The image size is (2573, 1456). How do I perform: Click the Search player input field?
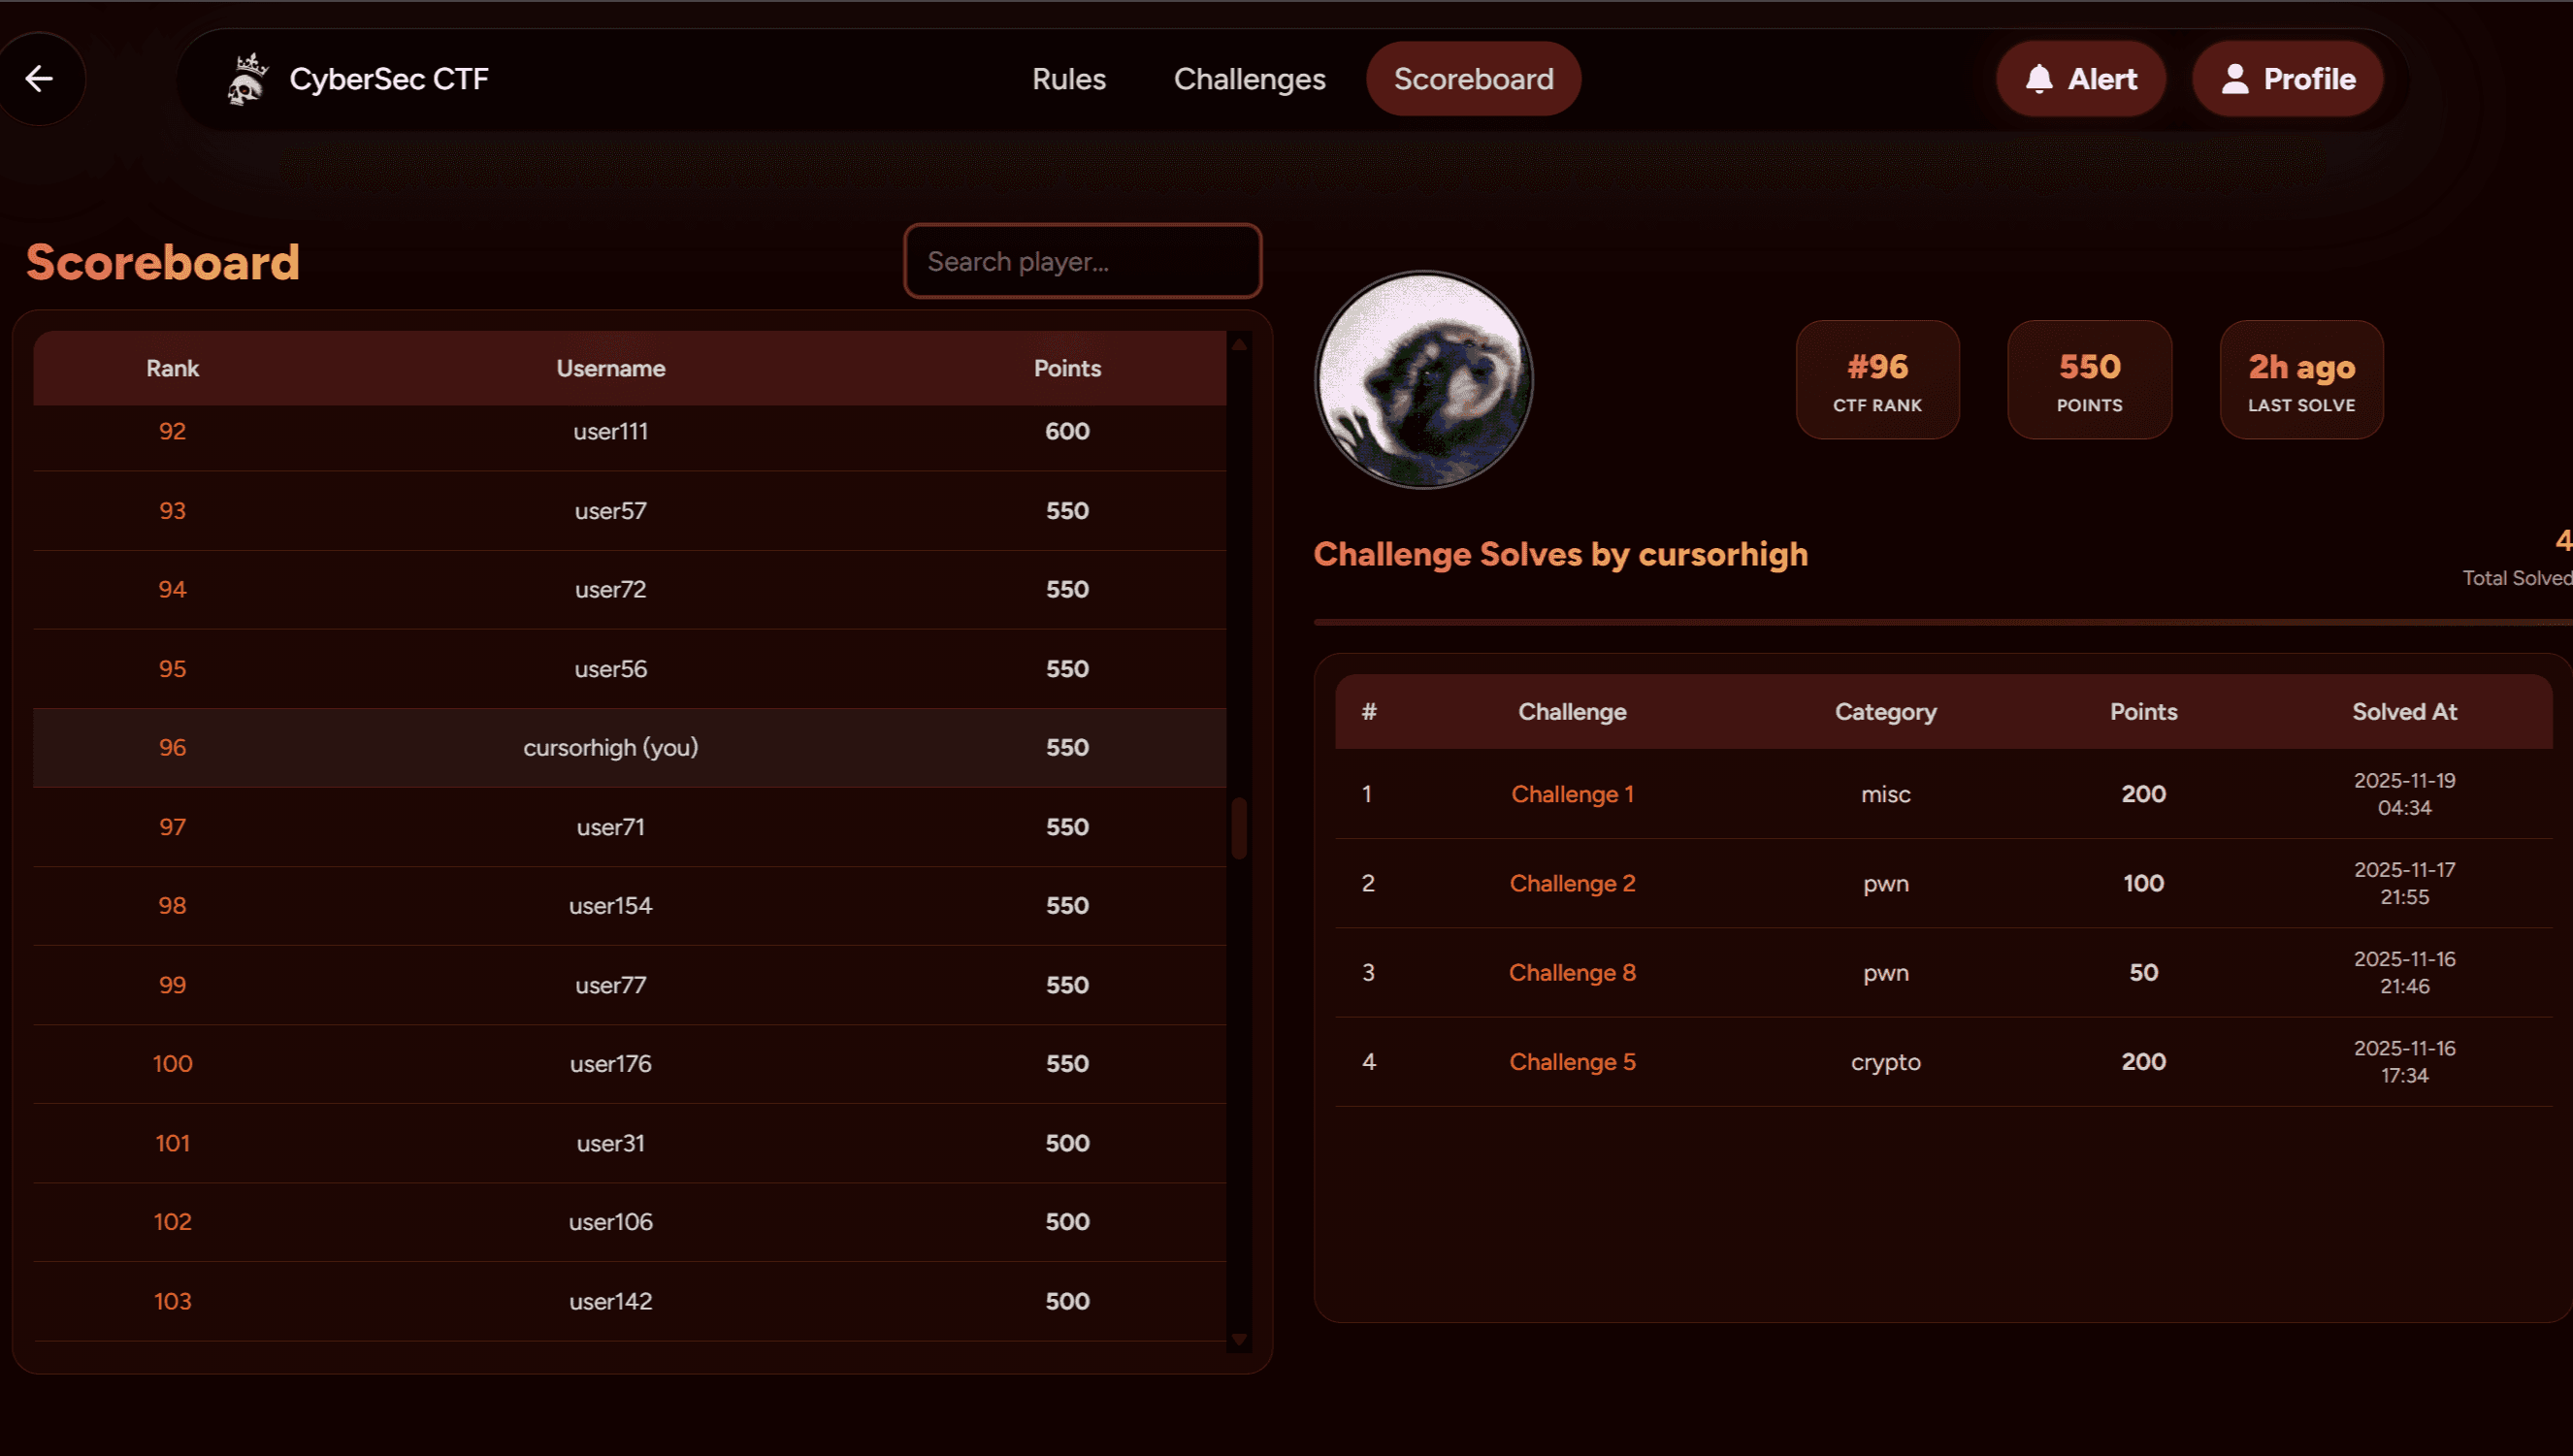click(x=1082, y=261)
